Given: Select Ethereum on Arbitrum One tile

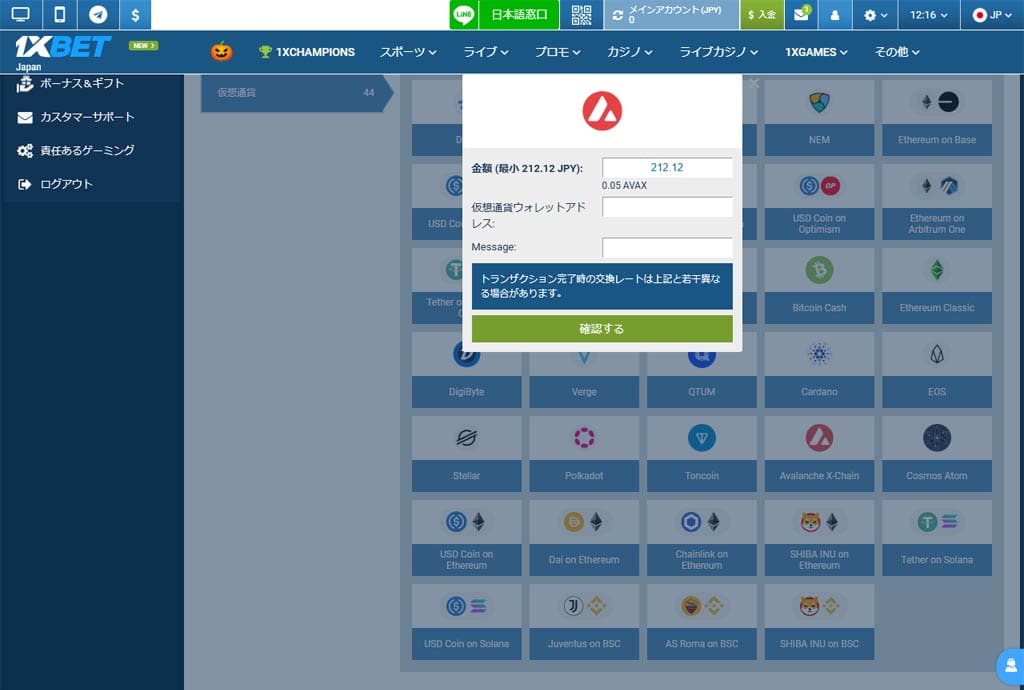Looking at the screenshot, I should coord(936,202).
